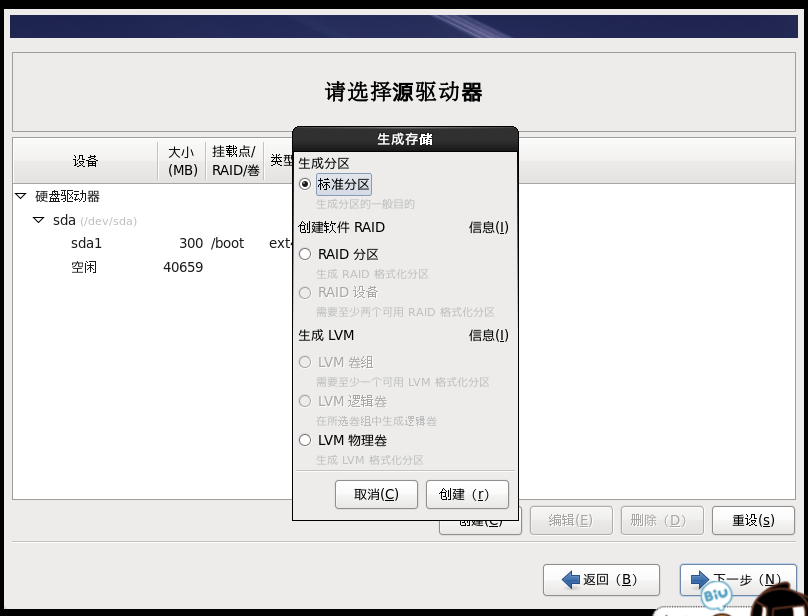Screen dimensions: 808x616
Task: Proceed with the 下一步(N) button
Action: (738, 580)
